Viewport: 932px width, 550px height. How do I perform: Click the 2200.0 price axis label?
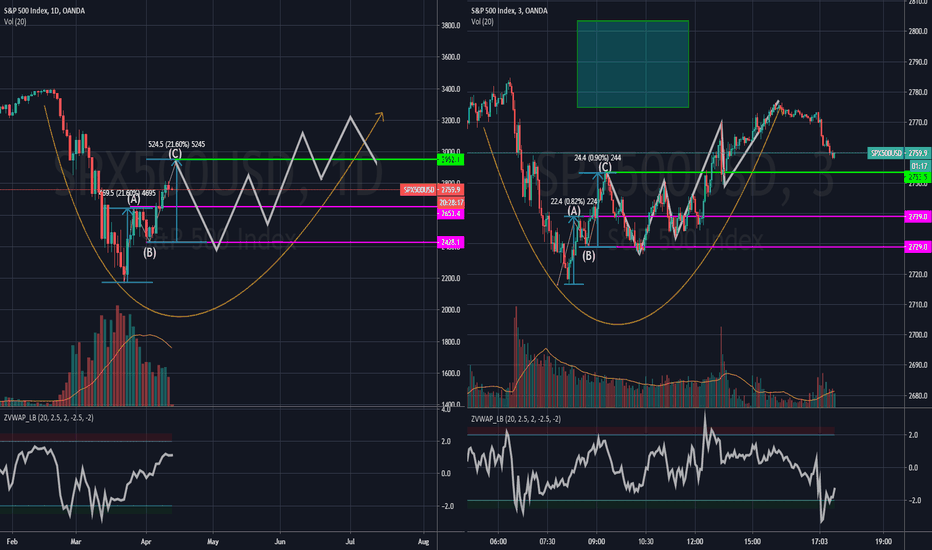[451, 278]
